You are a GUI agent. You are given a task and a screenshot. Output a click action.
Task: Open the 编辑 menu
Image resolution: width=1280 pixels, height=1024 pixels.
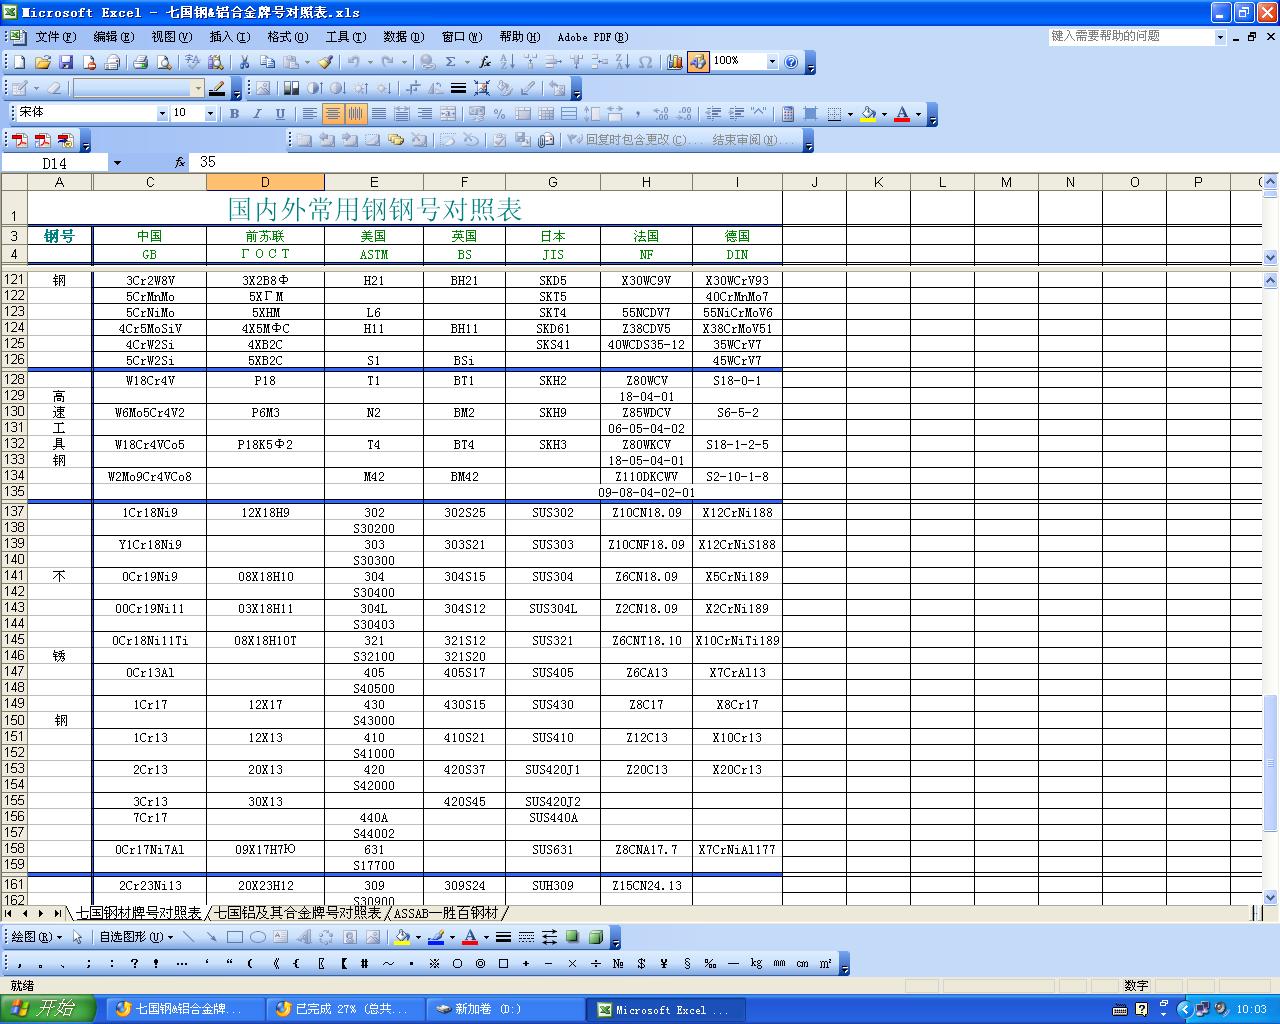point(113,37)
